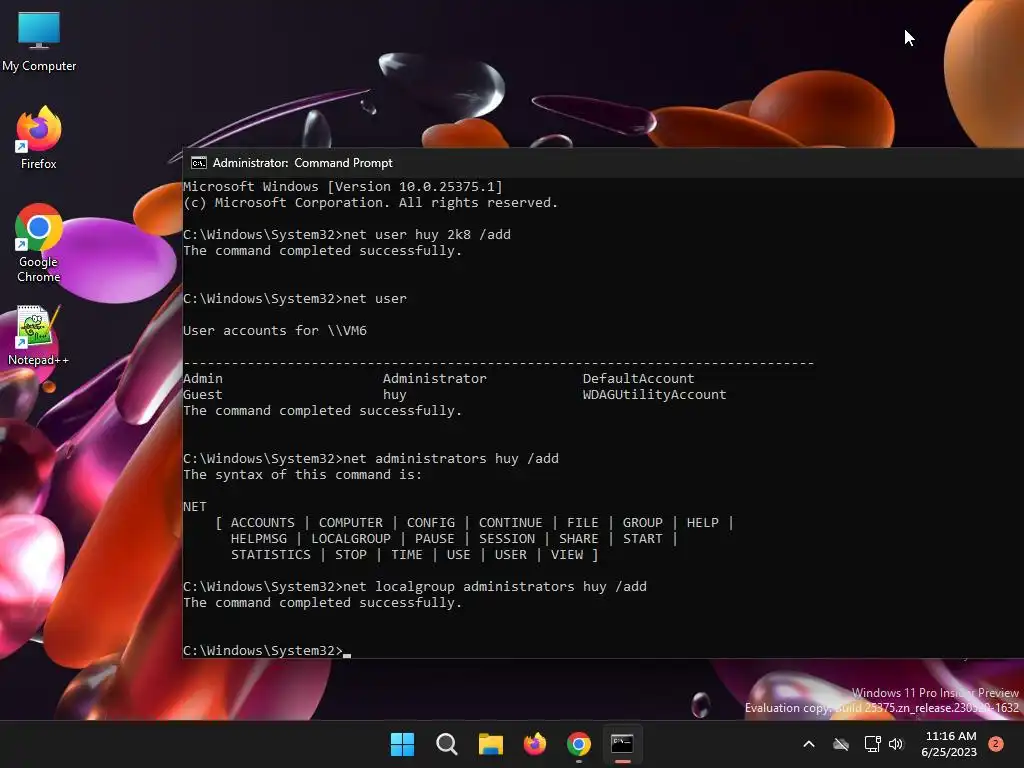
Task: Select the Command Prompt taskbar button
Action: click(622, 744)
